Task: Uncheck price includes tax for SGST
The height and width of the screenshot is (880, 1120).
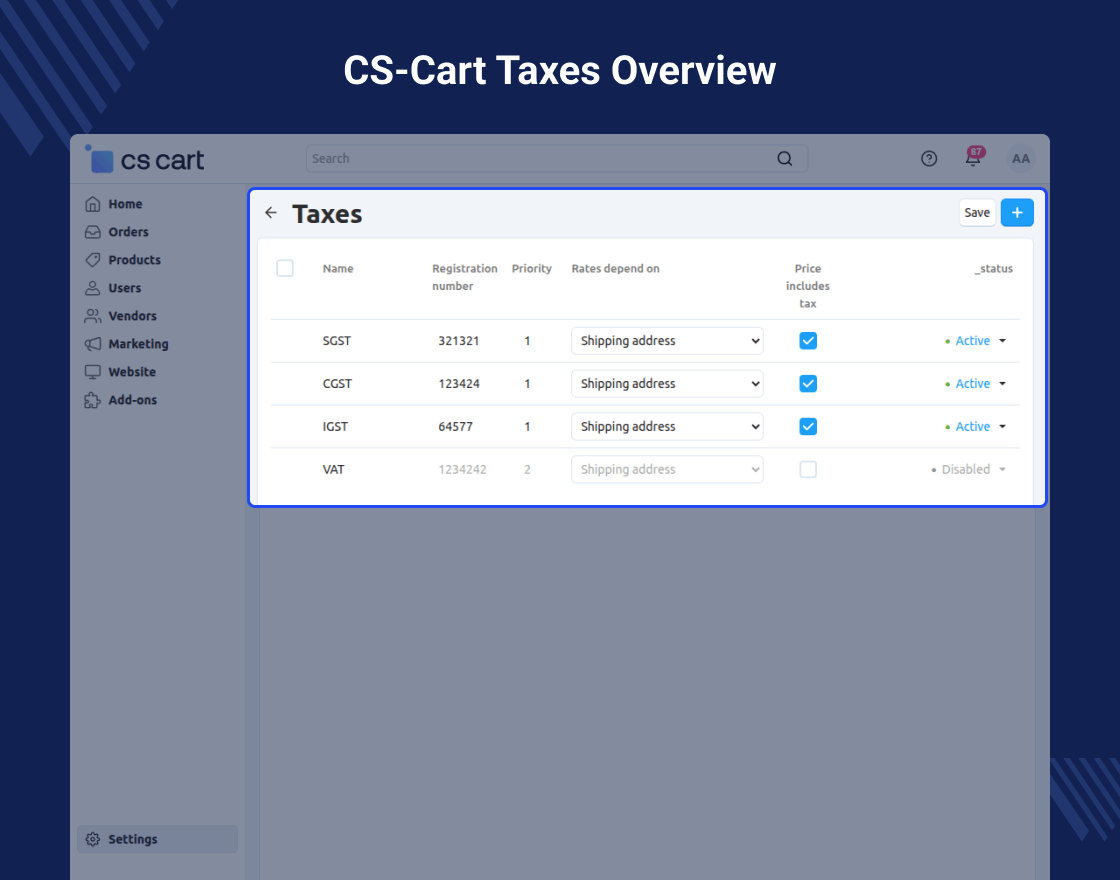Action: (x=808, y=341)
